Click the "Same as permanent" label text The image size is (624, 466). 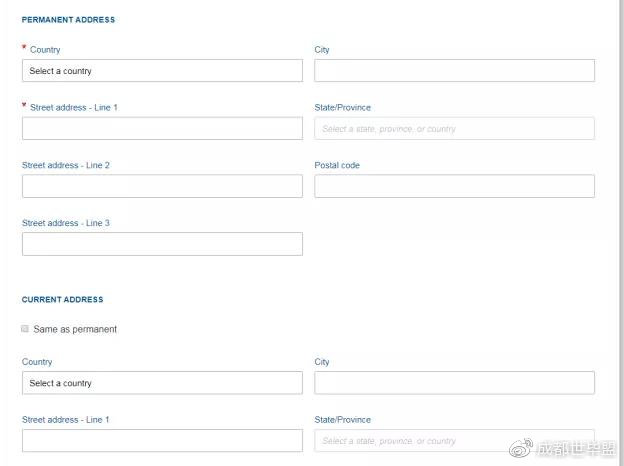coord(75,329)
